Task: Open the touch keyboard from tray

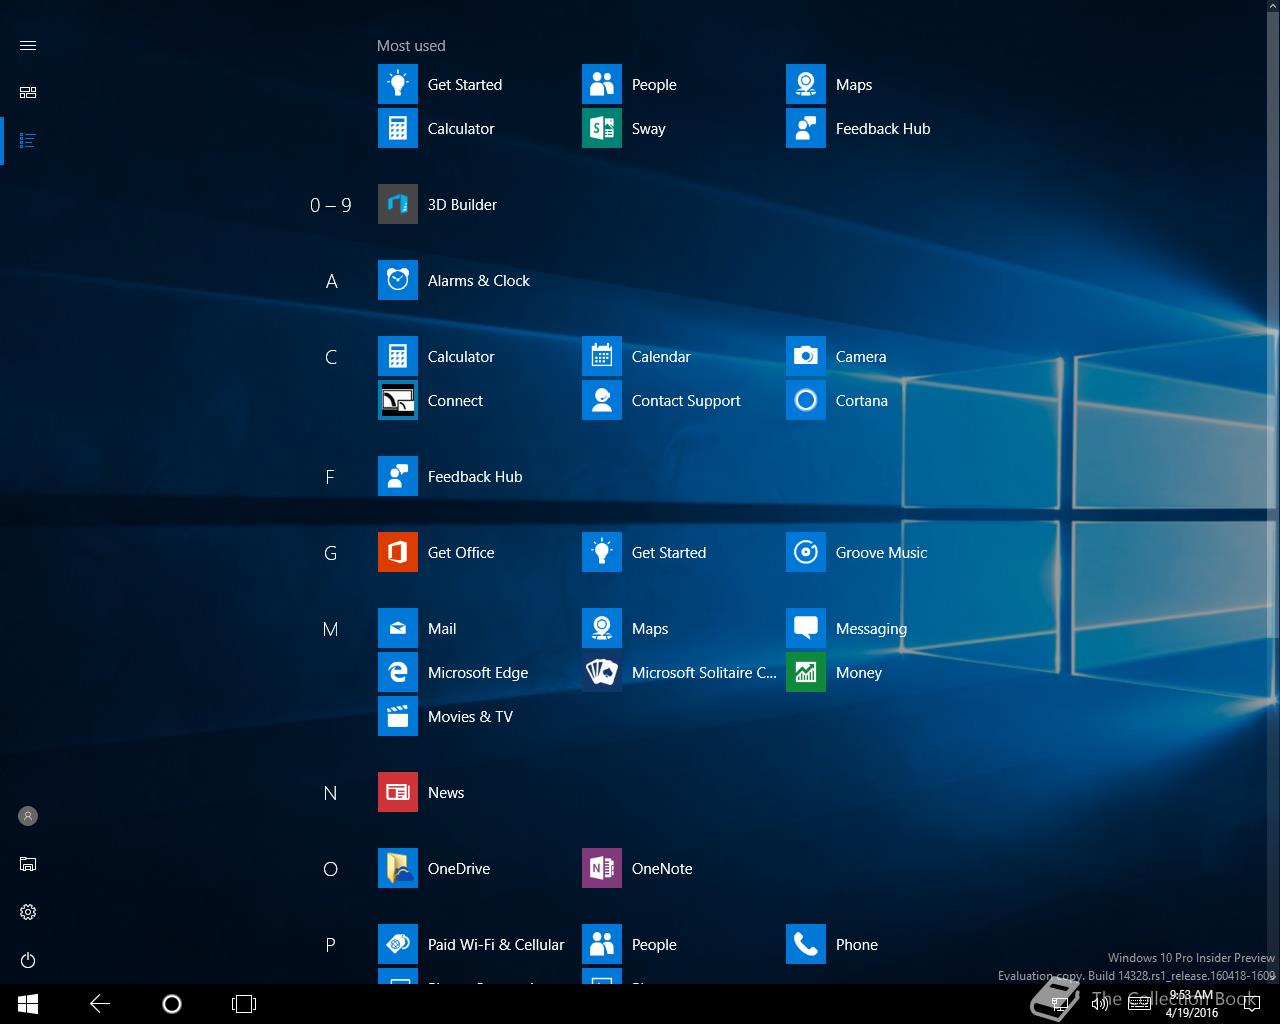Action: click(1139, 1004)
